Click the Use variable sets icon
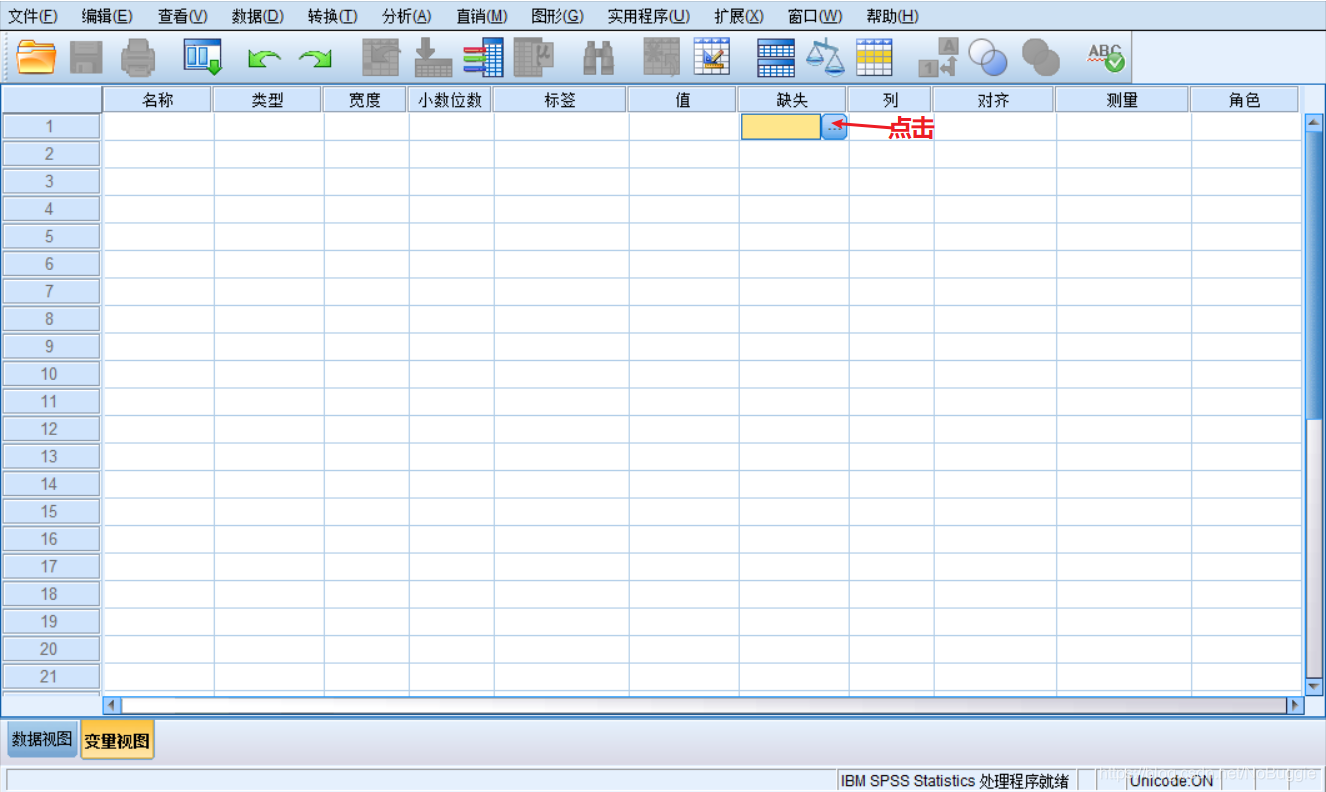Screen dimensions: 1326x792 pos(988,57)
